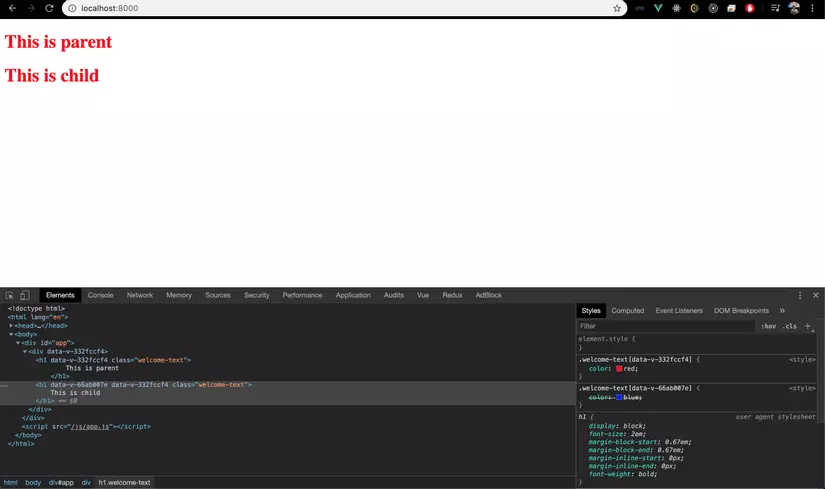Go forward using the browser forward arrow
Screen dimensions: 825x489
31,8
